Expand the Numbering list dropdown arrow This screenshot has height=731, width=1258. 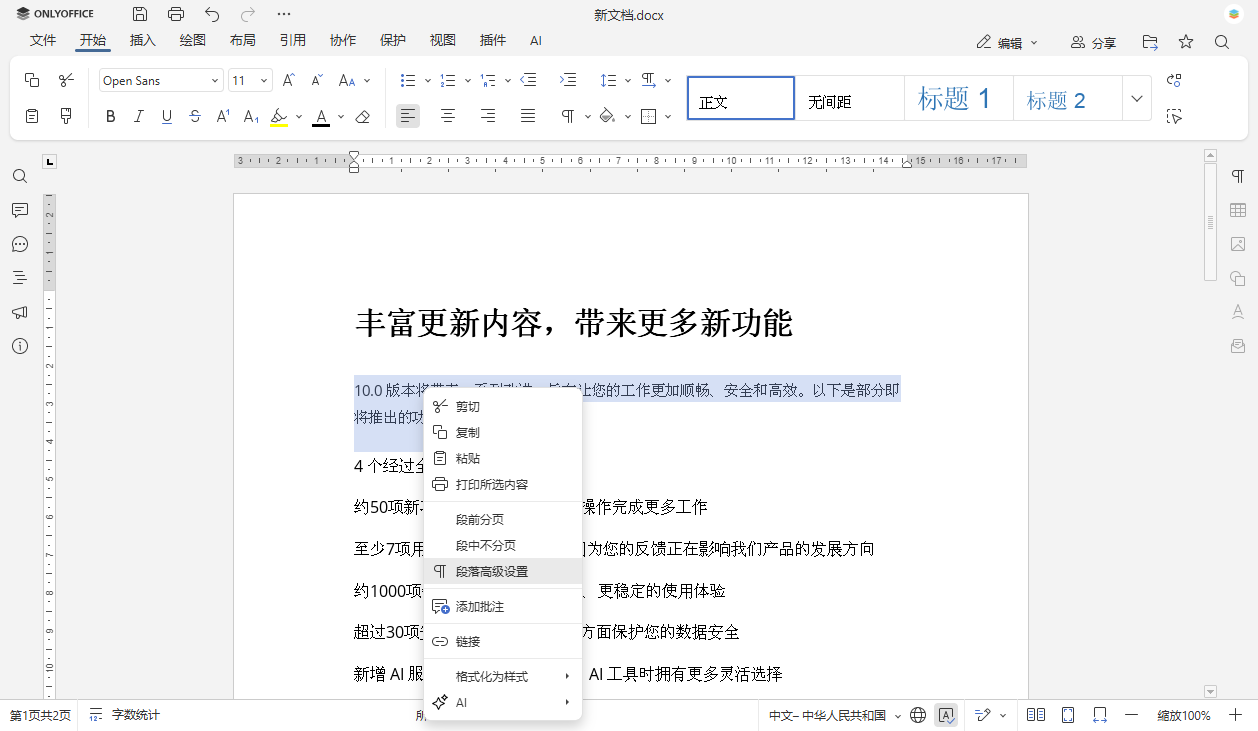click(468, 81)
